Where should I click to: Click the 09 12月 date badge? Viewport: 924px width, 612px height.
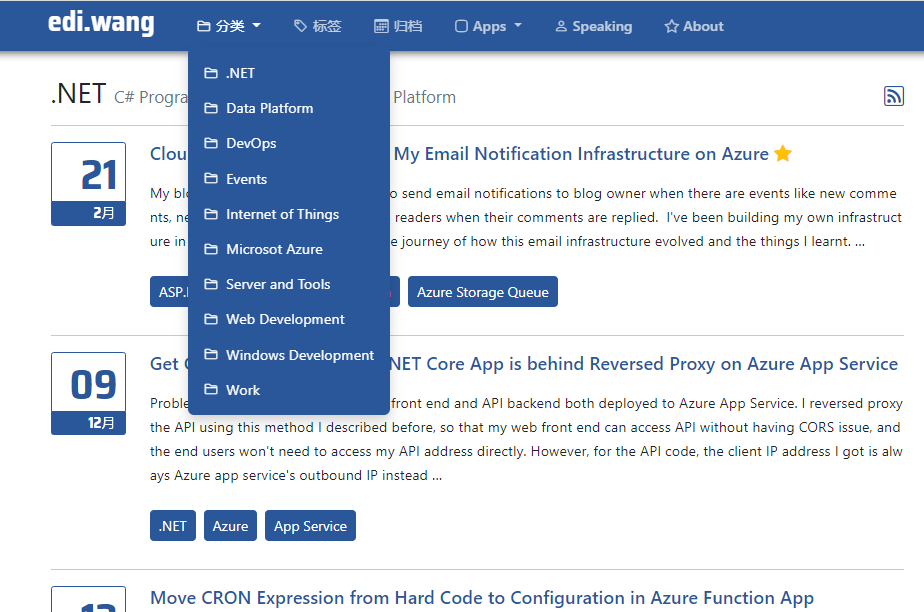click(88, 393)
